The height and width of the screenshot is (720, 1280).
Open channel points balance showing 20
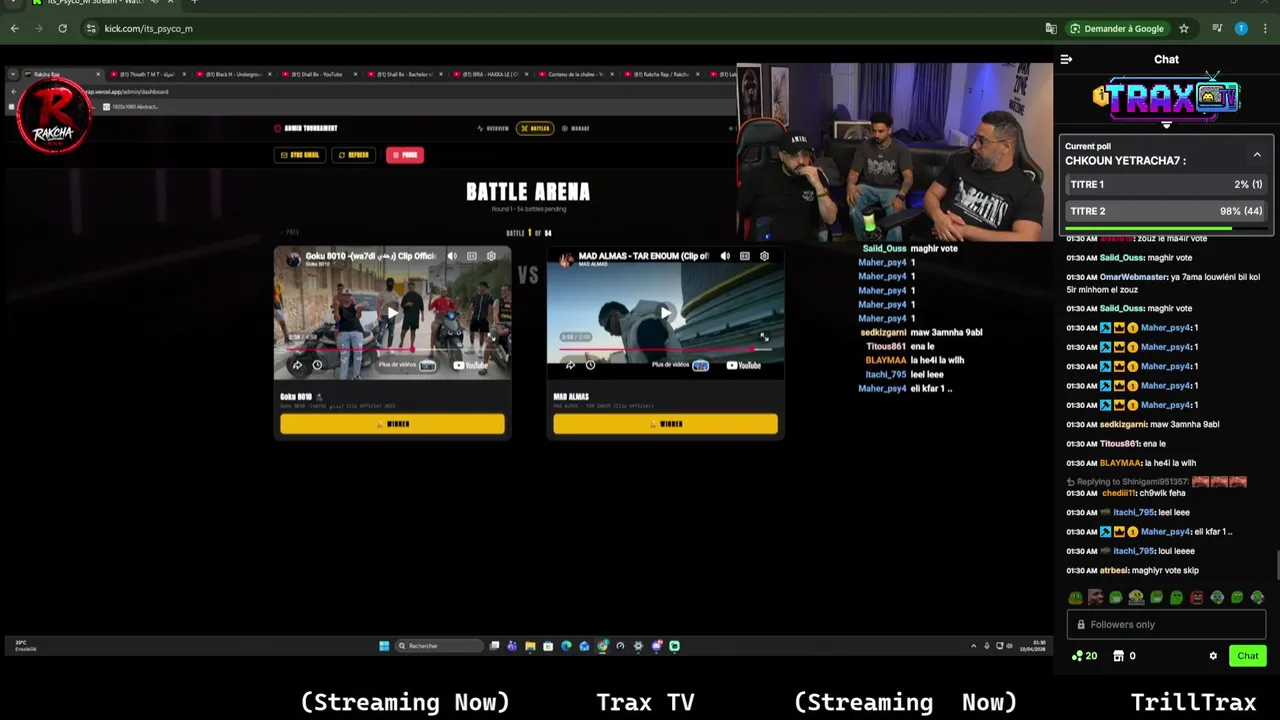(1084, 656)
